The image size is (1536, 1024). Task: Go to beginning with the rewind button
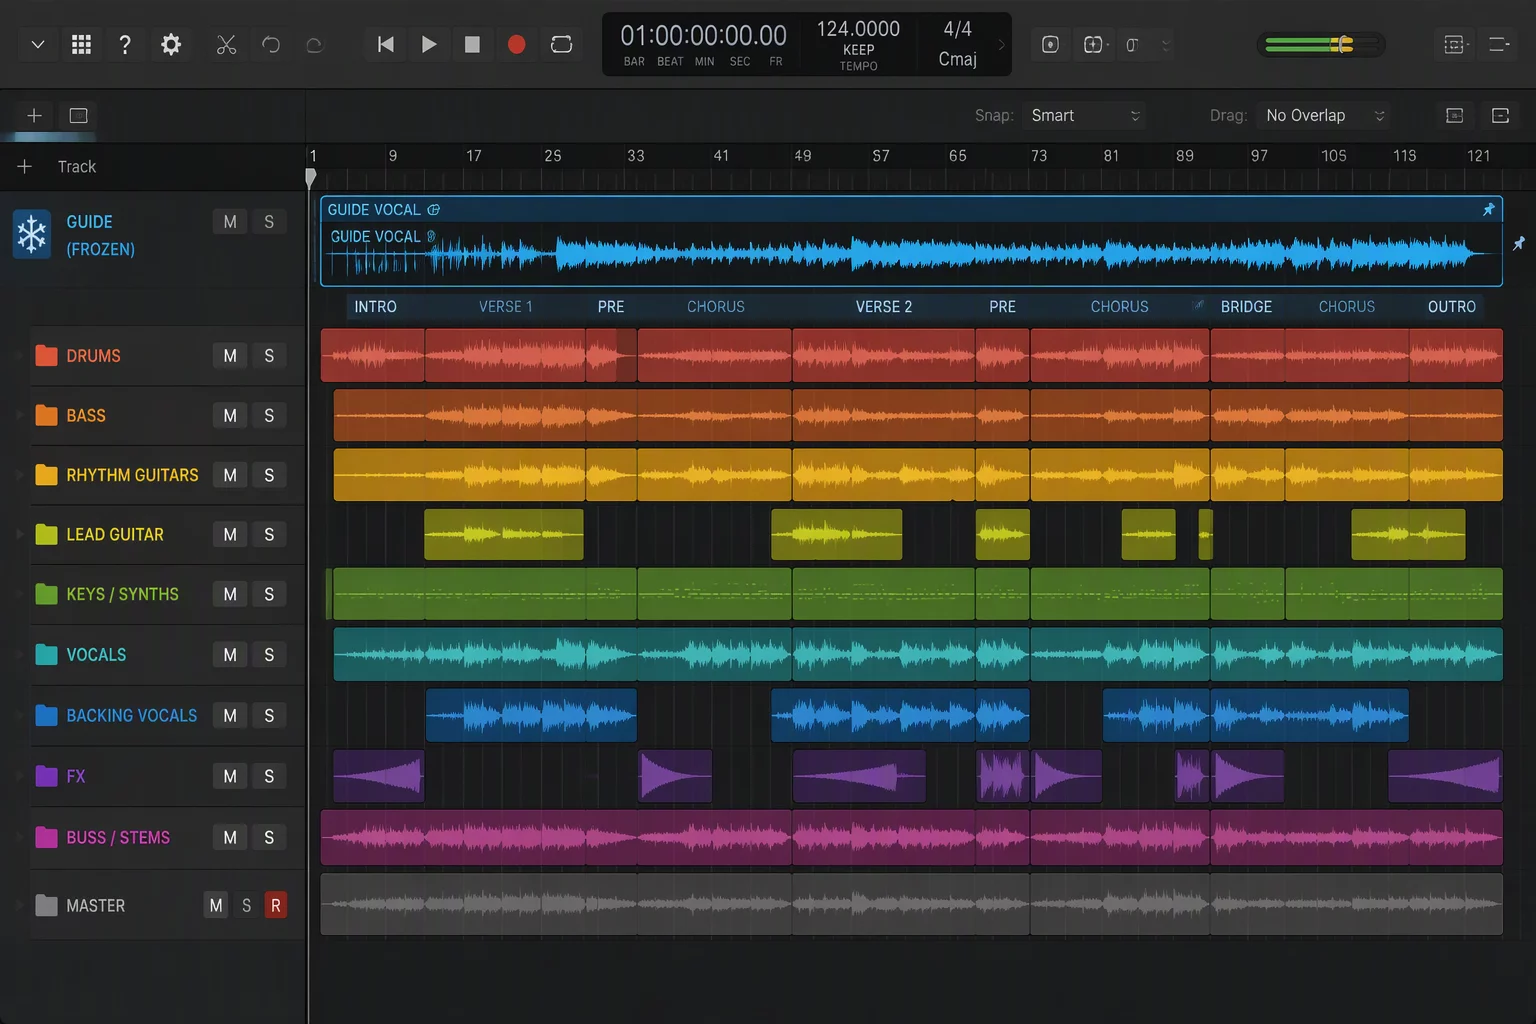coord(385,44)
